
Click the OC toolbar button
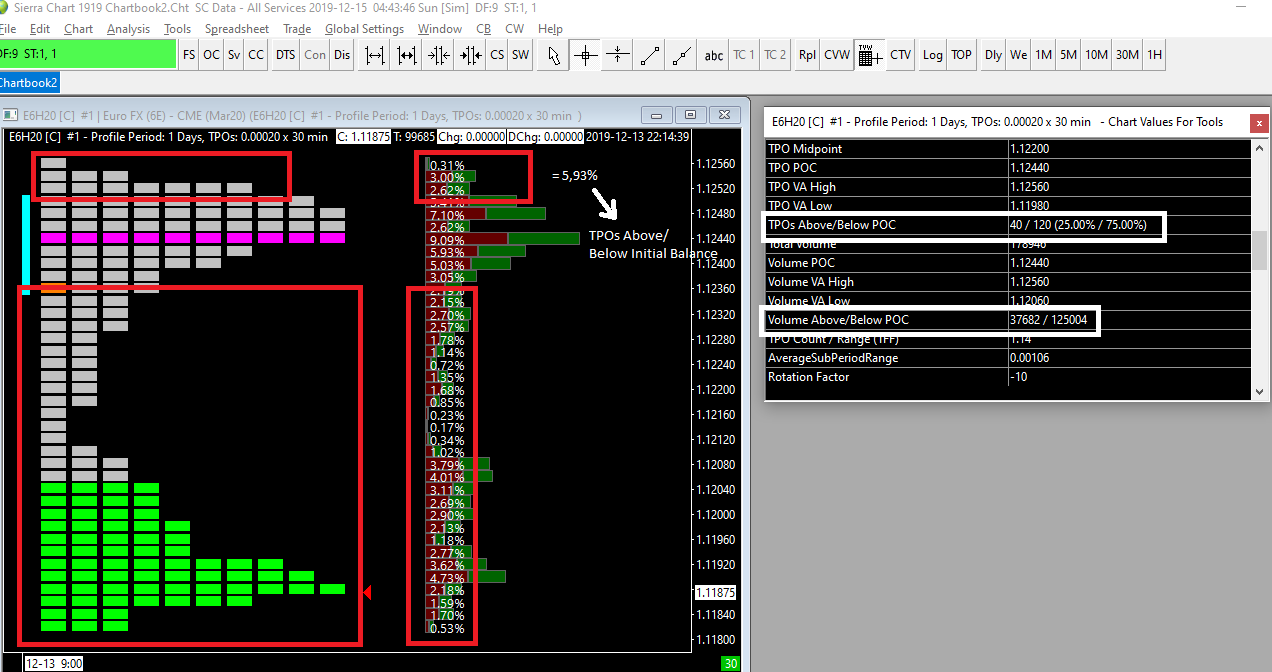[x=211, y=55]
